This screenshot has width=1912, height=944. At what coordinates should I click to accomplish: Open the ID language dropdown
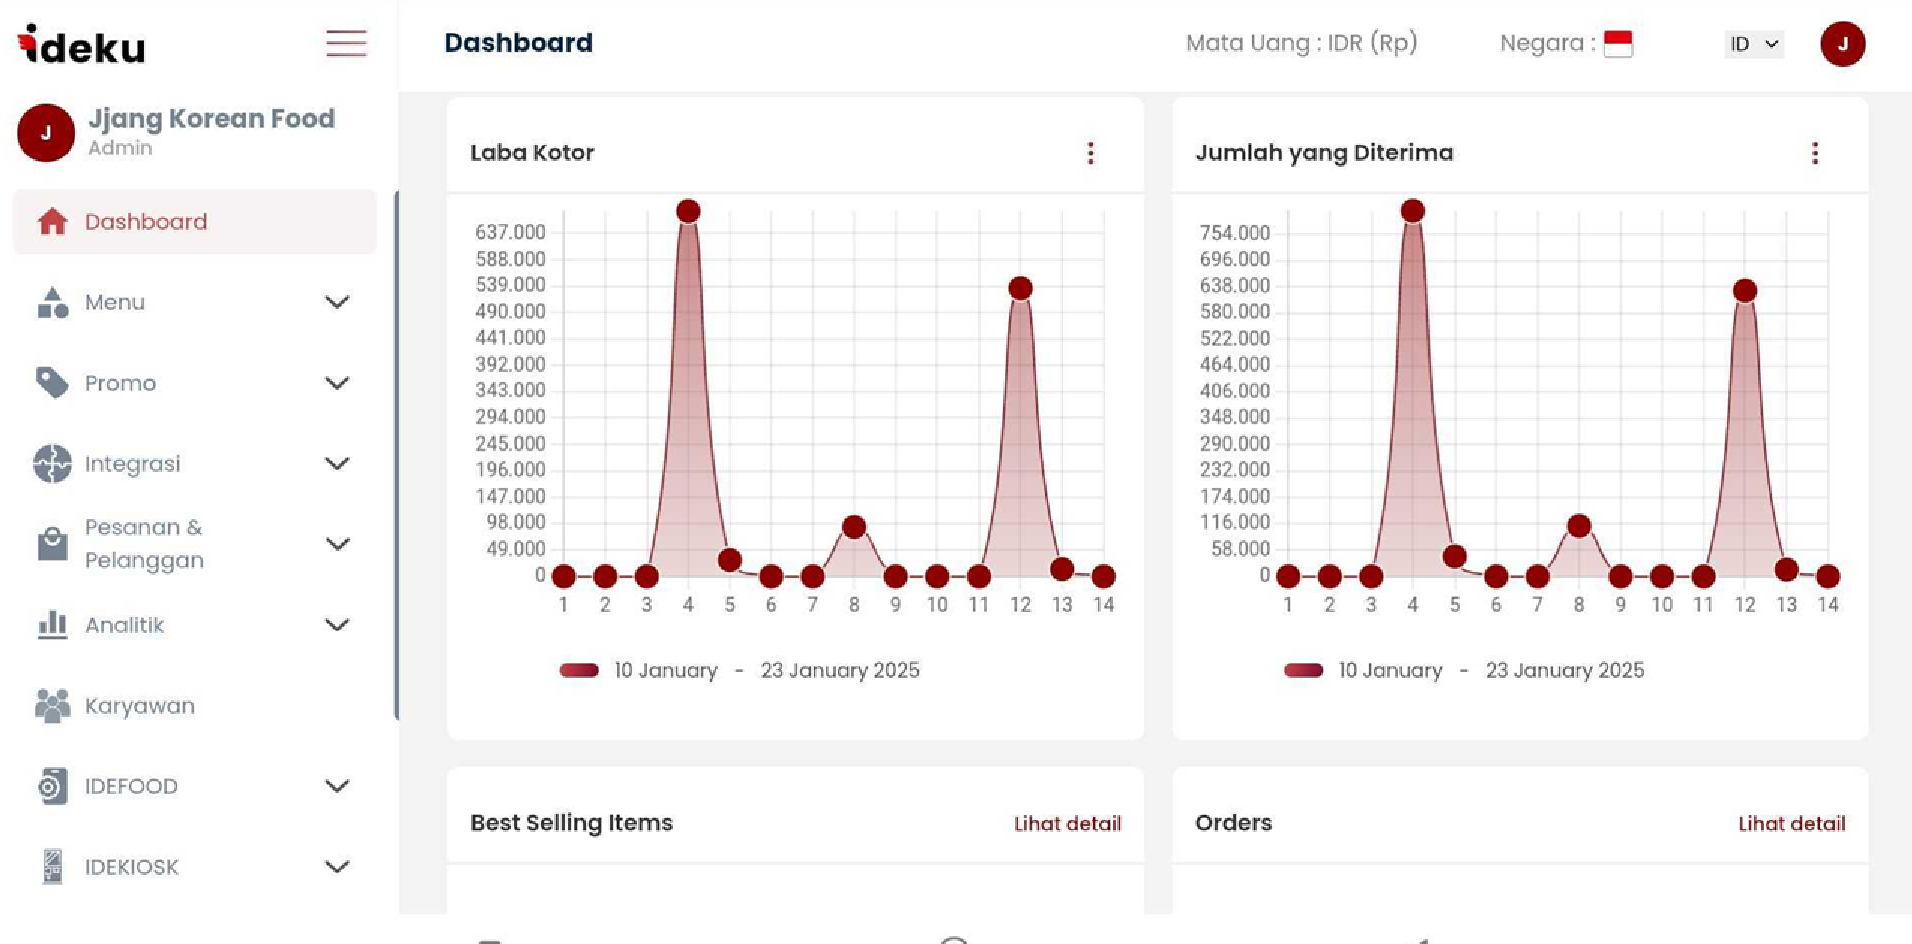1754,44
